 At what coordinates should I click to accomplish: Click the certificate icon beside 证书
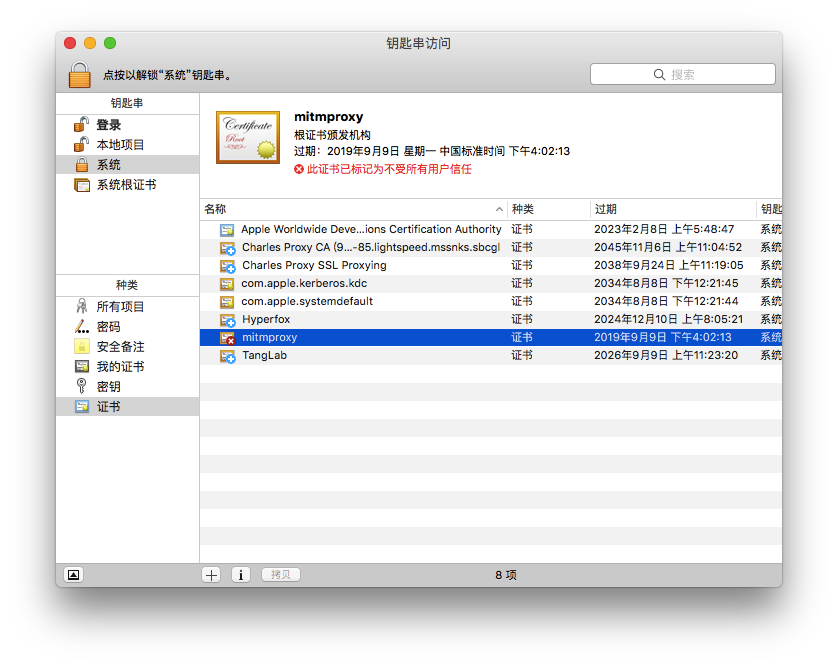pyautogui.click(x=82, y=406)
